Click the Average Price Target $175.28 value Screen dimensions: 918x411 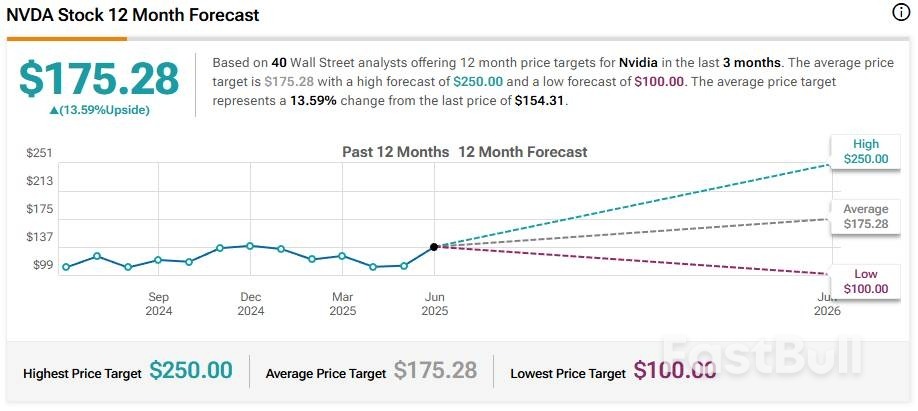tap(435, 371)
